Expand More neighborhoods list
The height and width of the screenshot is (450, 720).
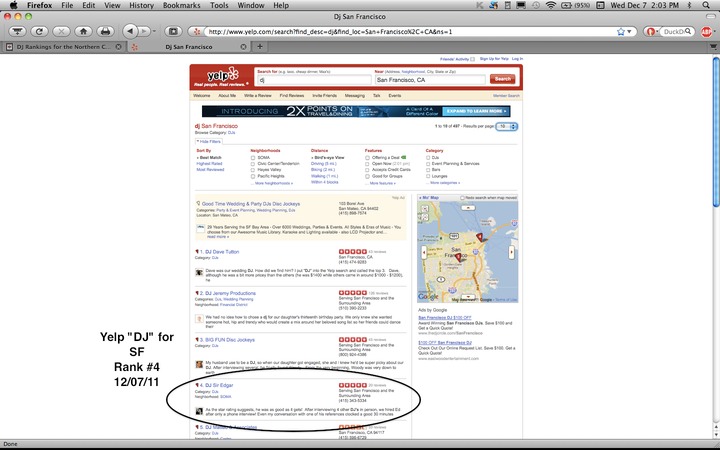[274, 183]
